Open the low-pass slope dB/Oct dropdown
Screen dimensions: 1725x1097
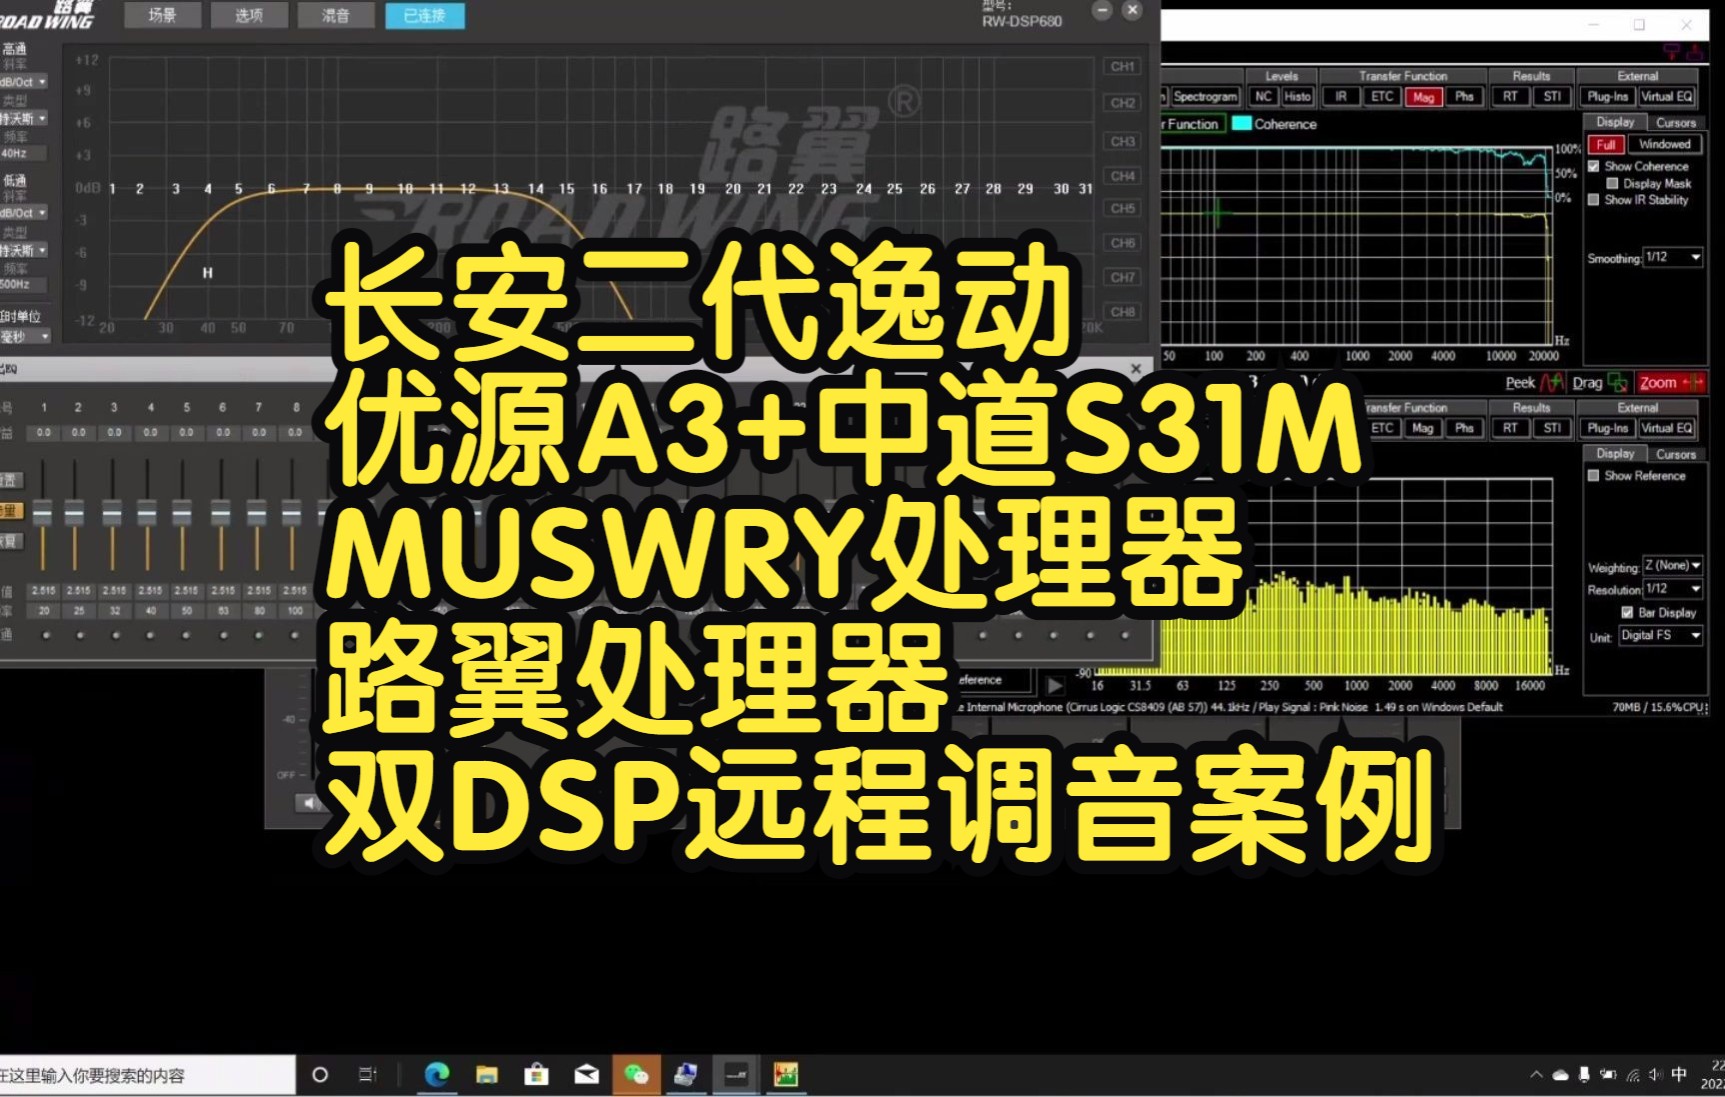(x=23, y=213)
